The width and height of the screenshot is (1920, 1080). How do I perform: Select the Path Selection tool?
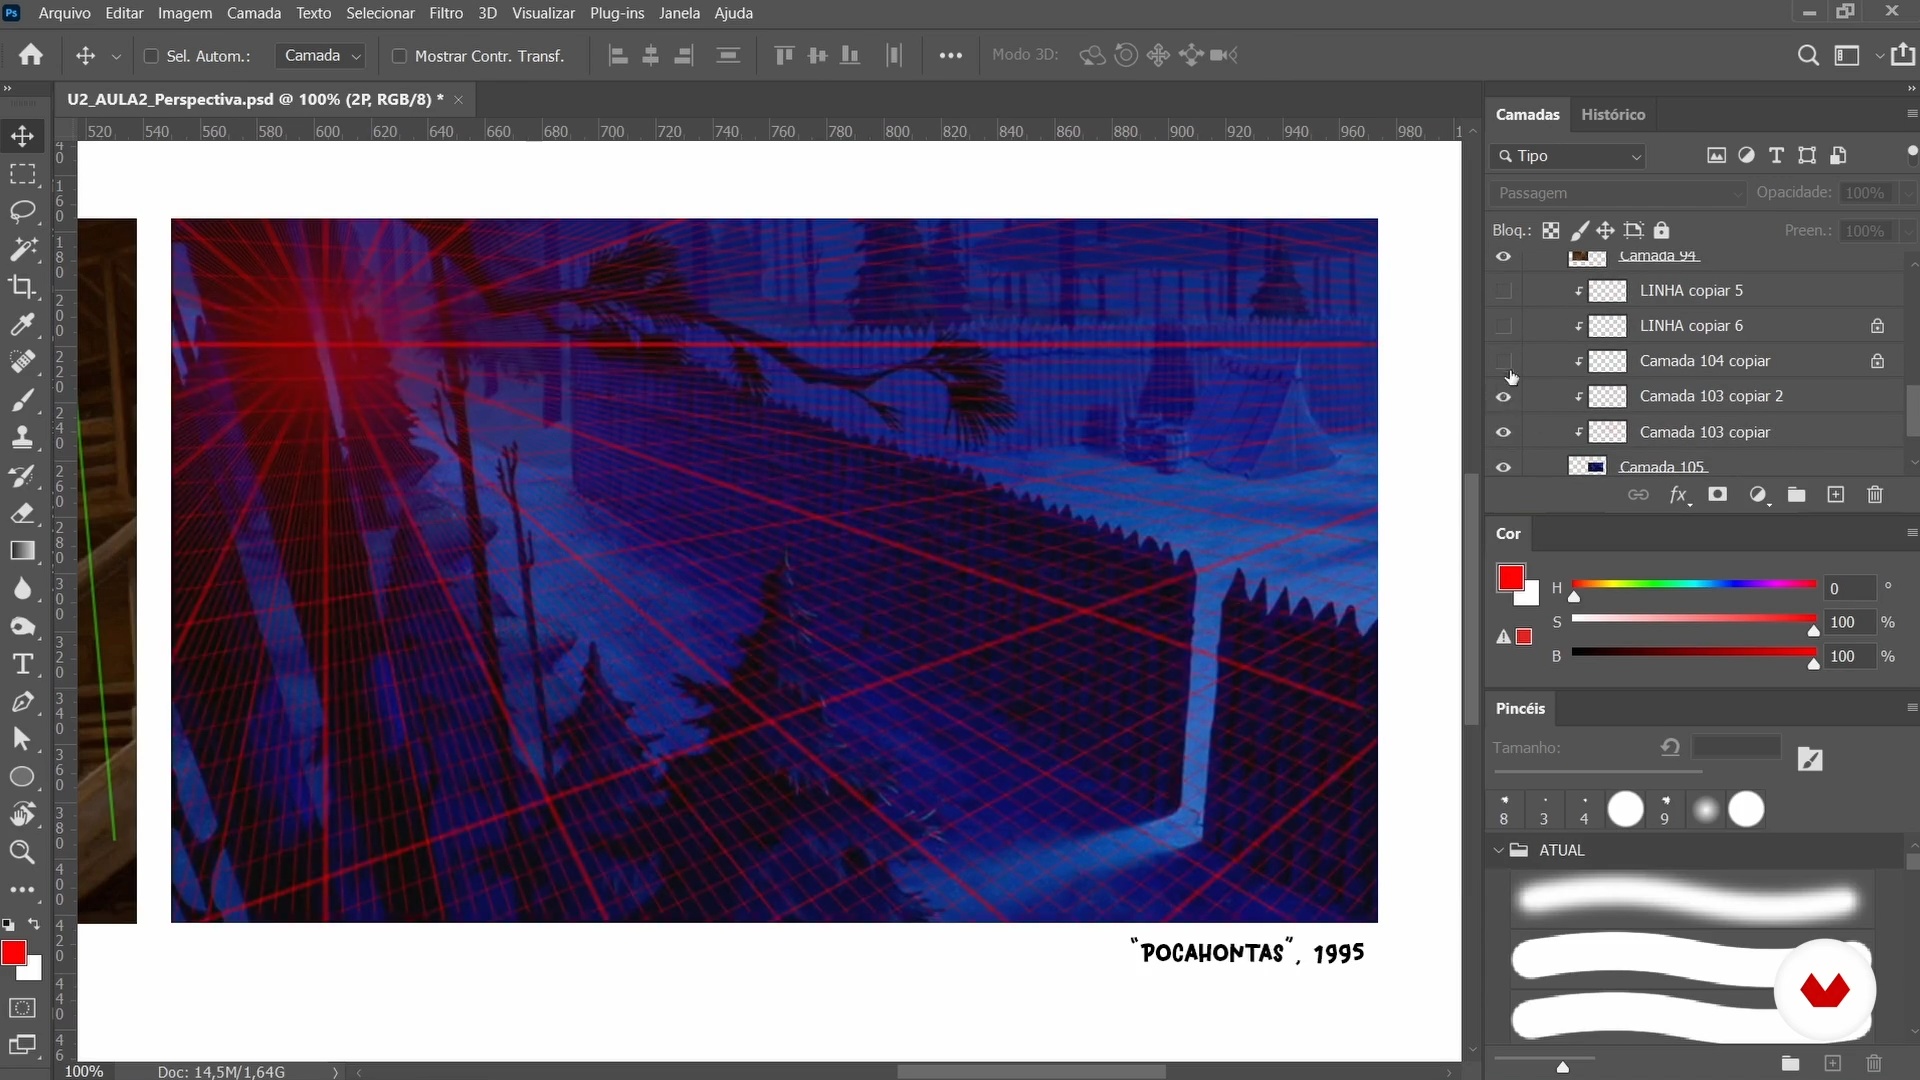click(22, 740)
